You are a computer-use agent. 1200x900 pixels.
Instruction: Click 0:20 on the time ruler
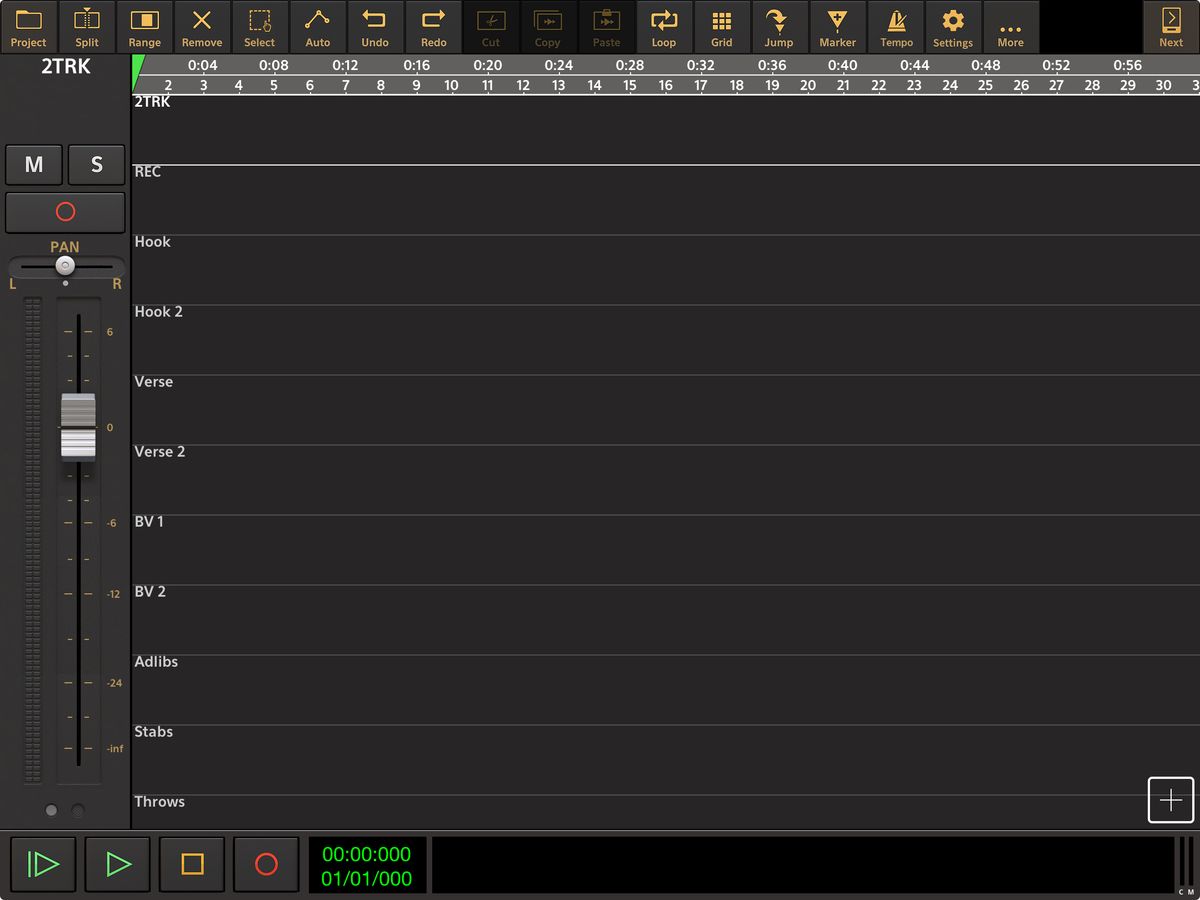pos(488,65)
